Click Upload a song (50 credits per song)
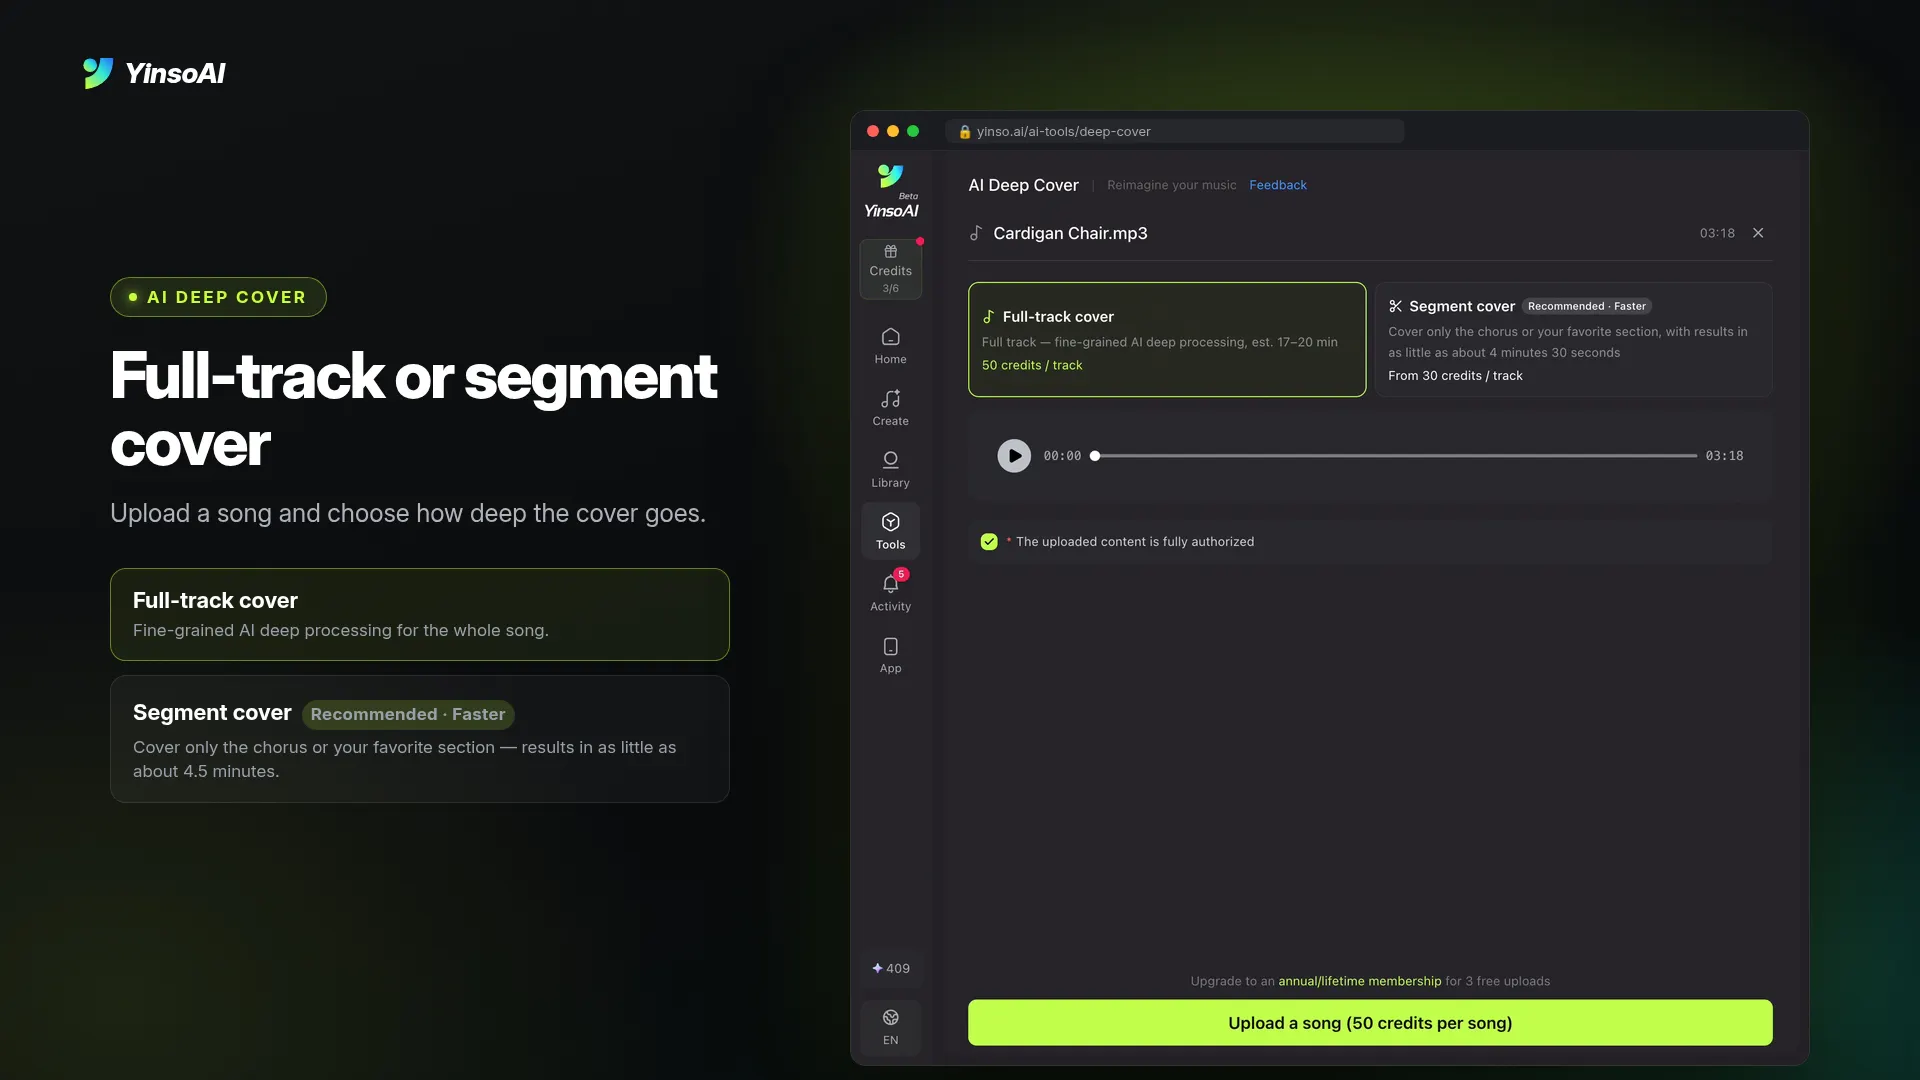The height and width of the screenshot is (1080, 1920). point(1370,1023)
